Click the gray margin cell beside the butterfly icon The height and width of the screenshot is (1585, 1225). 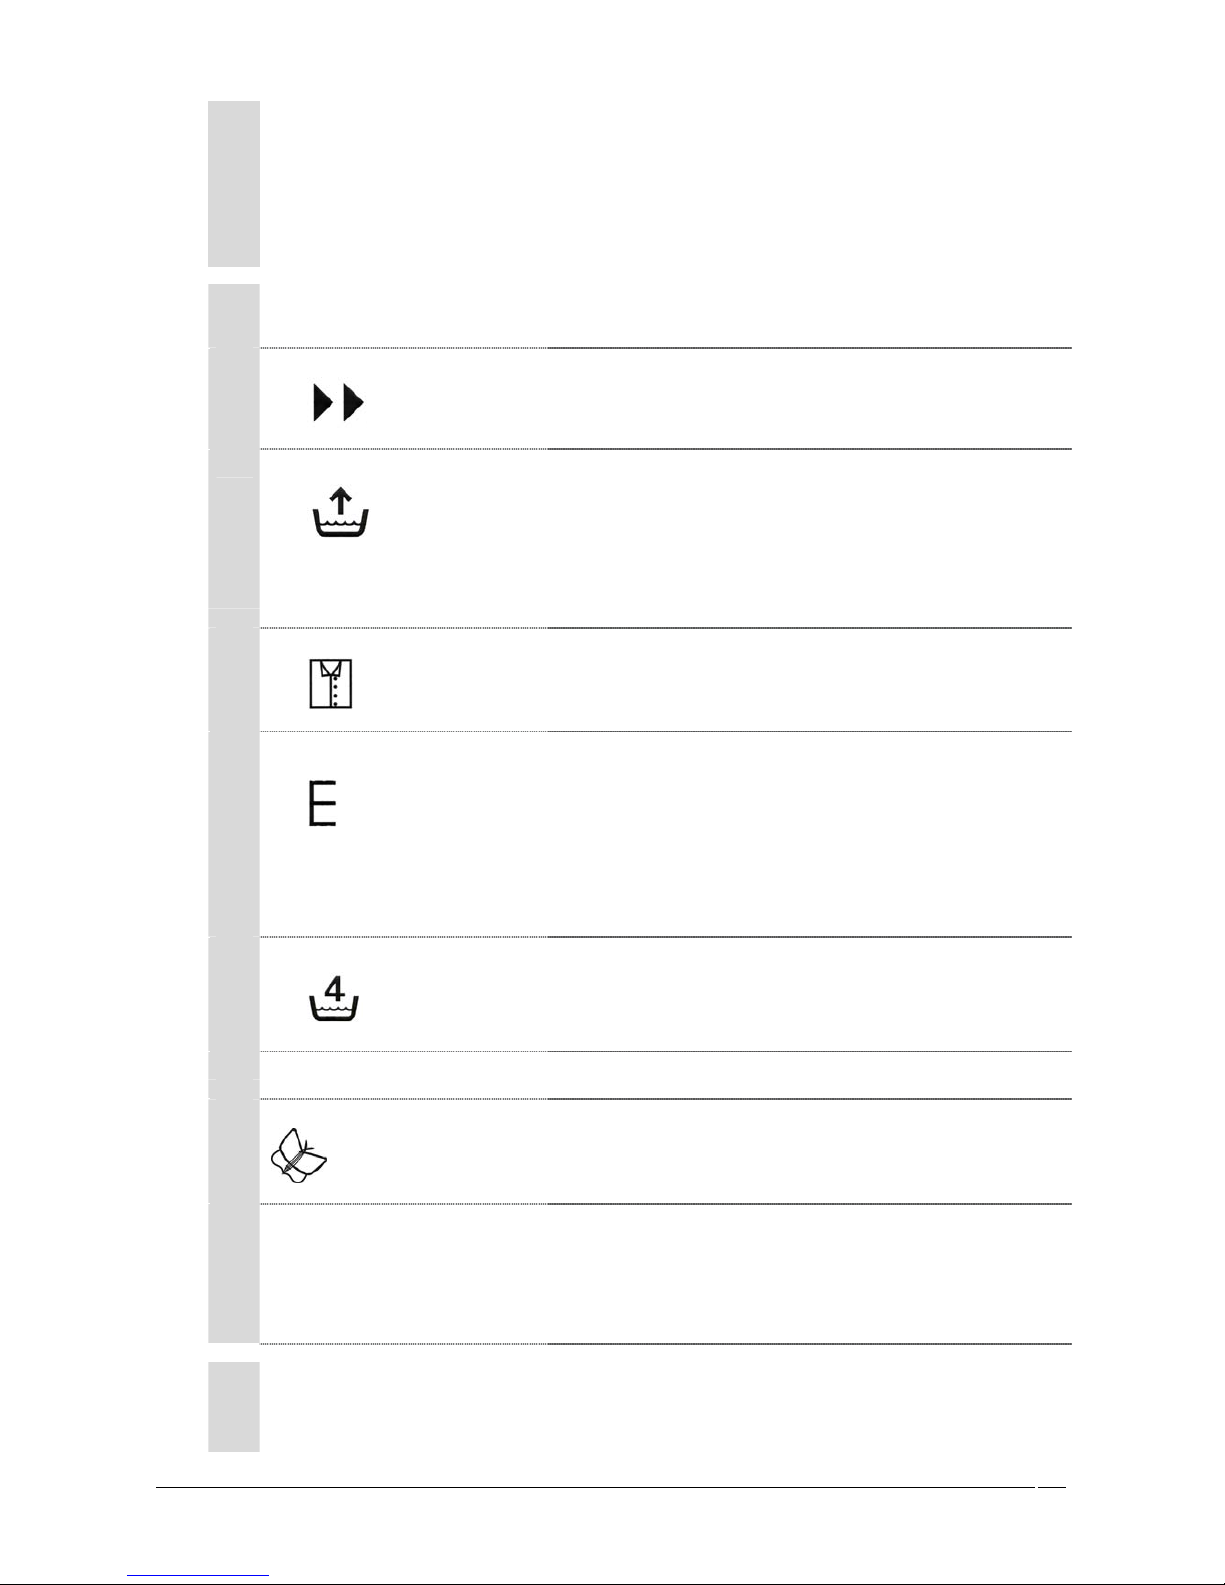(x=234, y=1151)
